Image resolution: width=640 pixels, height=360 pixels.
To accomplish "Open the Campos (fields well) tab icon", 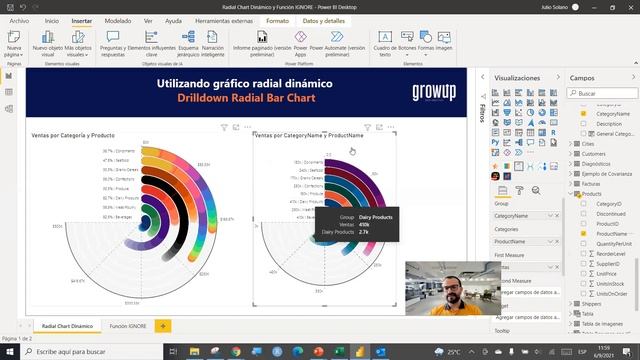I will coord(502,190).
